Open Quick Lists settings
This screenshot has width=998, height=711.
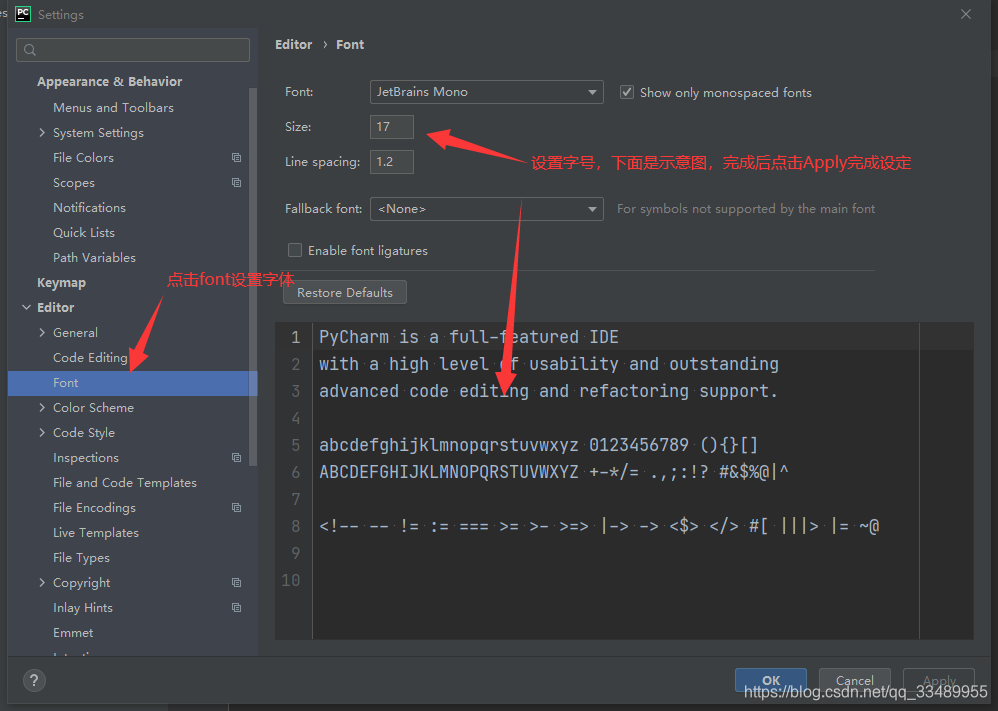click(84, 232)
